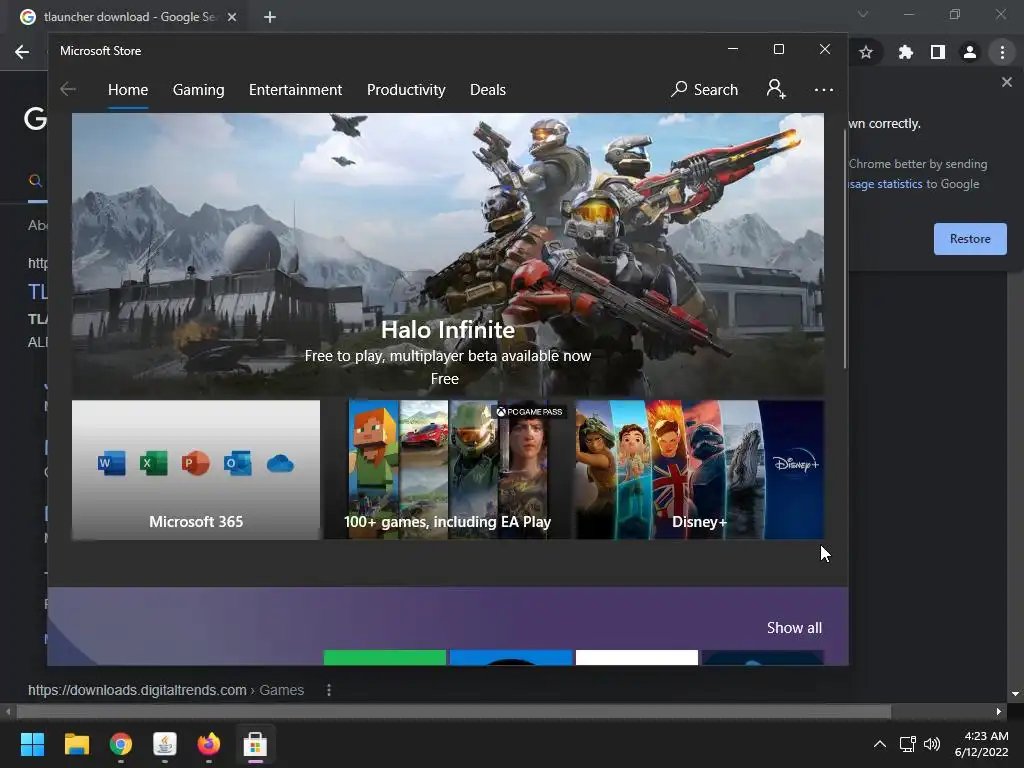The height and width of the screenshot is (768, 1024).
Task: Open Search in Microsoft Store
Action: tap(704, 89)
